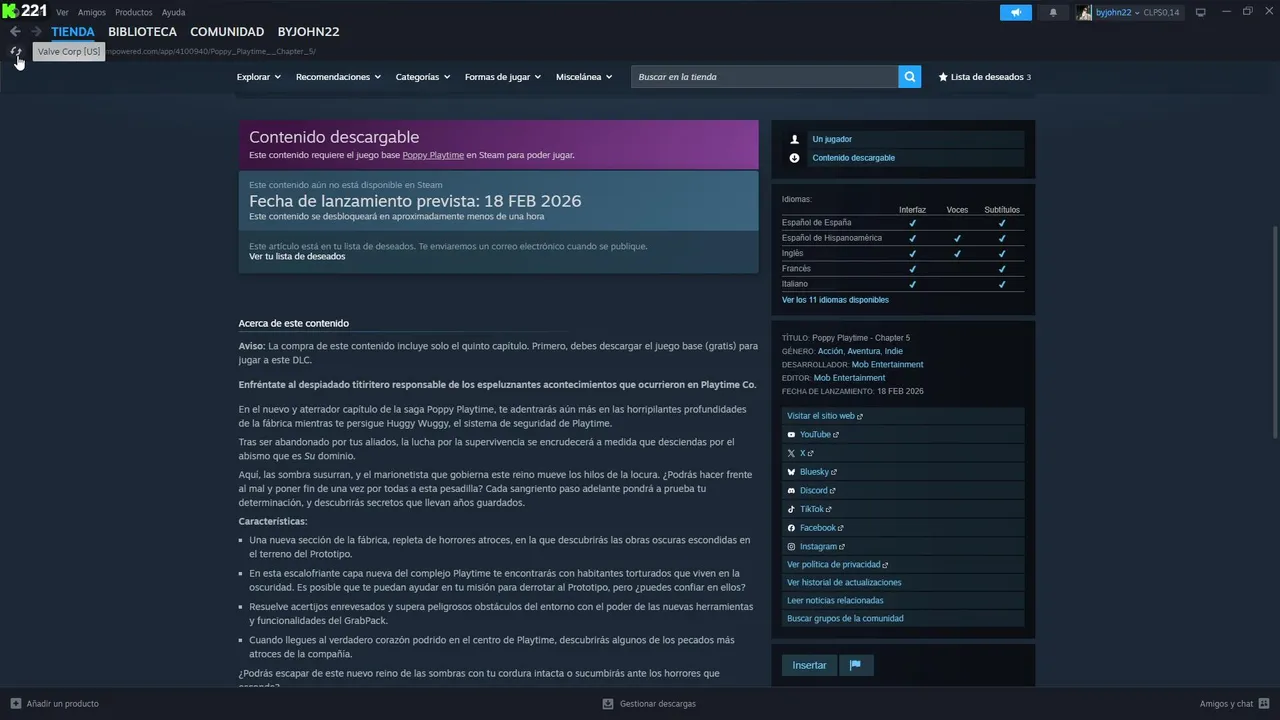Focus the Buscar en la tienda field
Screen dimensions: 1280x720
pos(765,77)
